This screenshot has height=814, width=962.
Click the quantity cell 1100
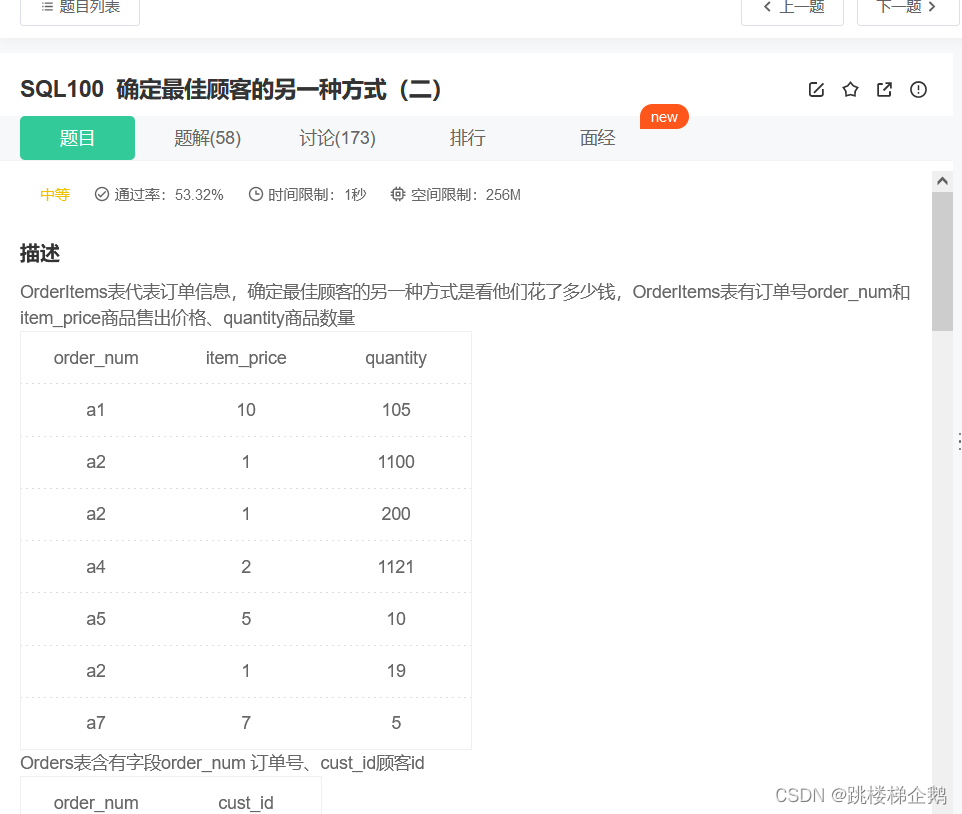396,462
